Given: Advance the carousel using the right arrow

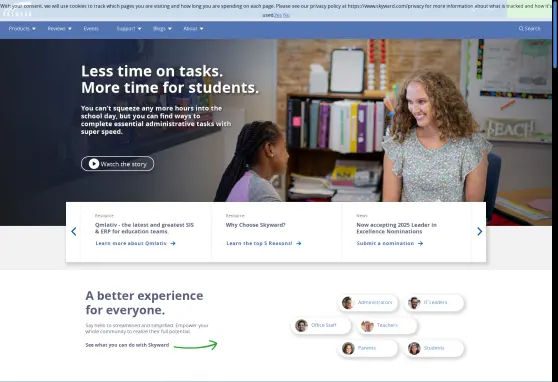Looking at the screenshot, I should click(479, 232).
